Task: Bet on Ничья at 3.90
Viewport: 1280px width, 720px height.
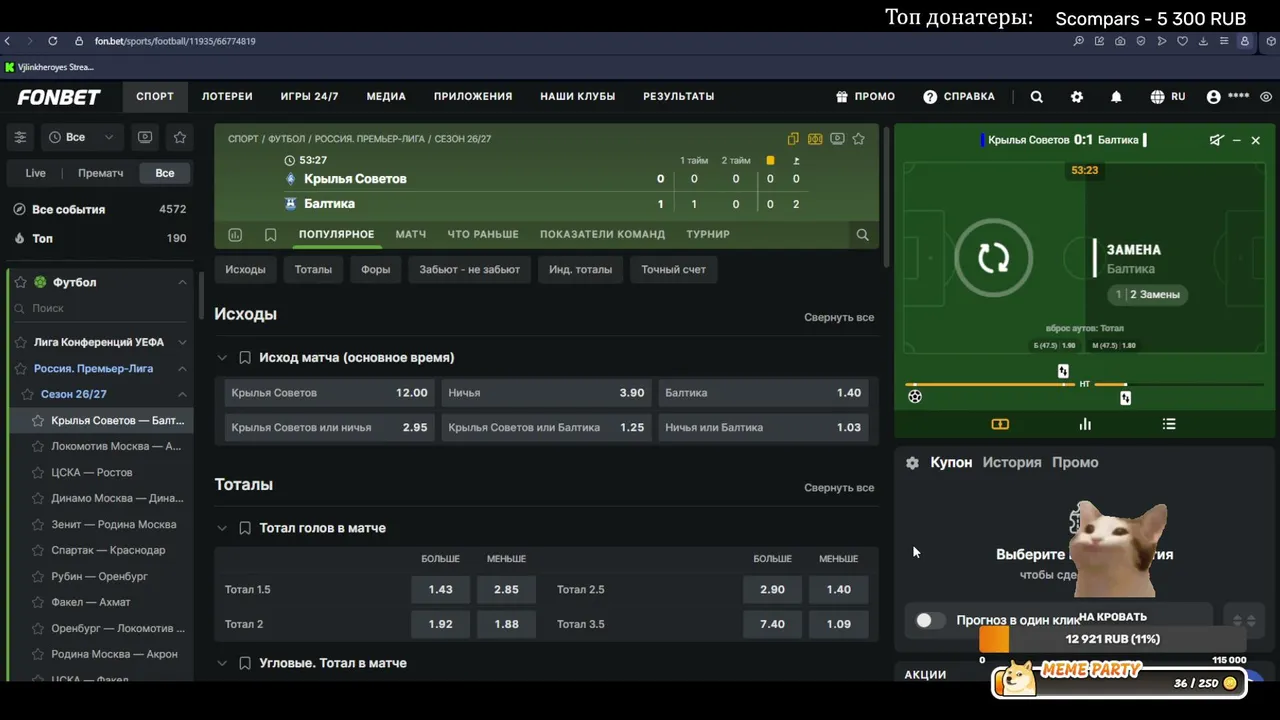Action: (546, 393)
